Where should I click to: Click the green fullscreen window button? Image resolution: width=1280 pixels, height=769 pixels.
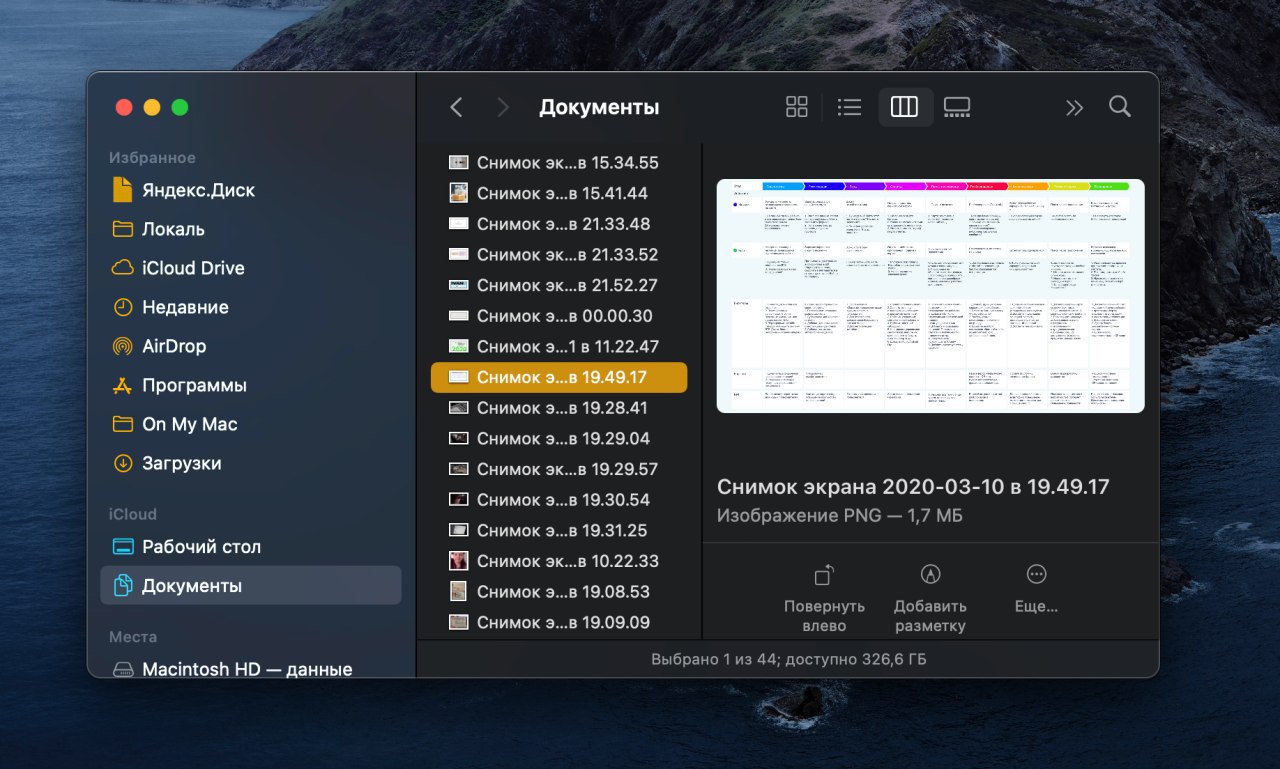click(180, 107)
